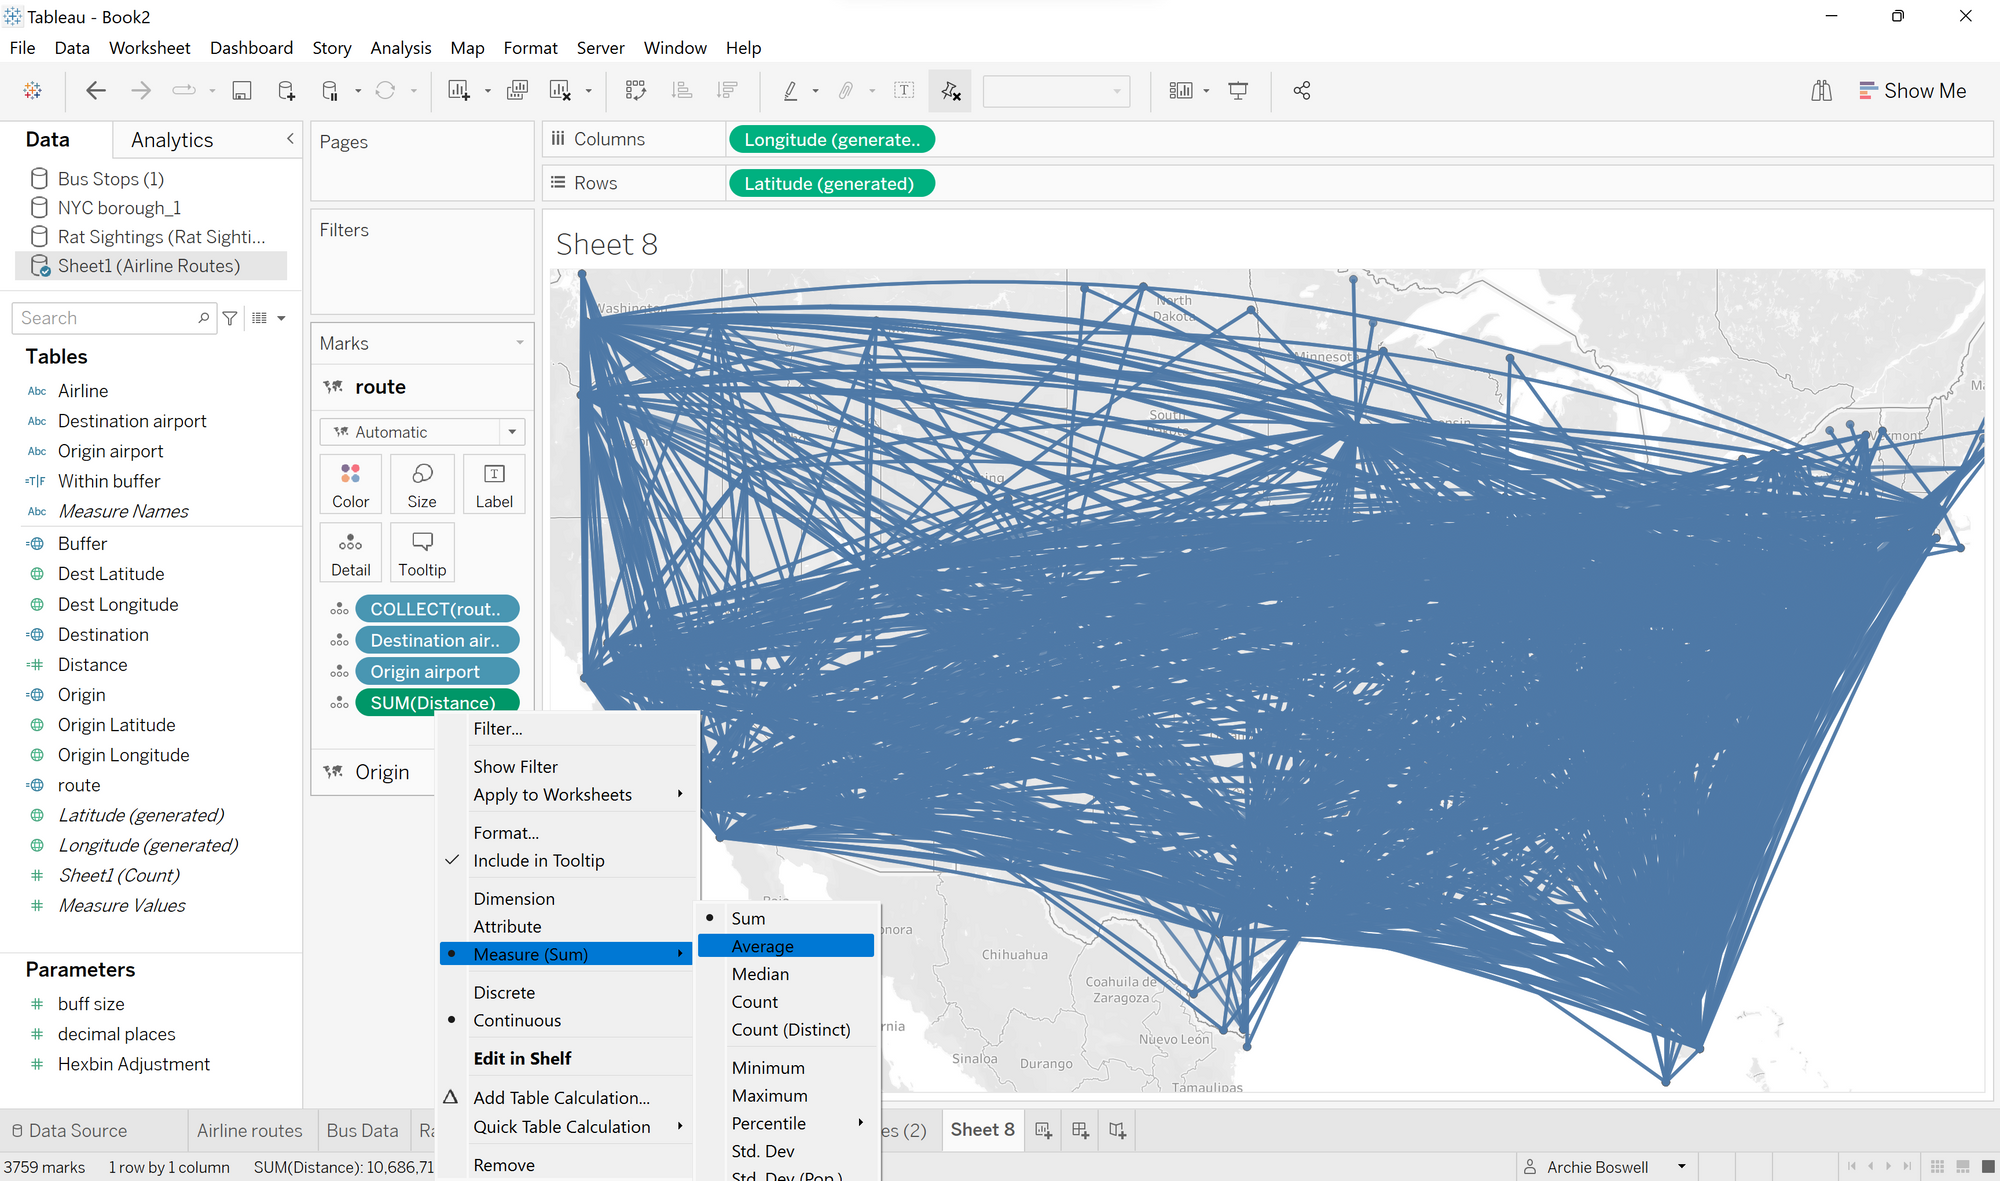Click the Show Me button
This screenshot has height=1181, width=2000.
pos(1912,91)
